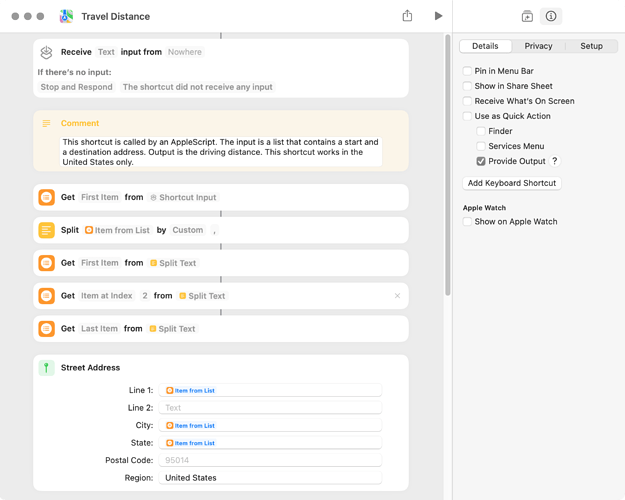
Task: Uncheck Provide Output
Action: click(481, 161)
